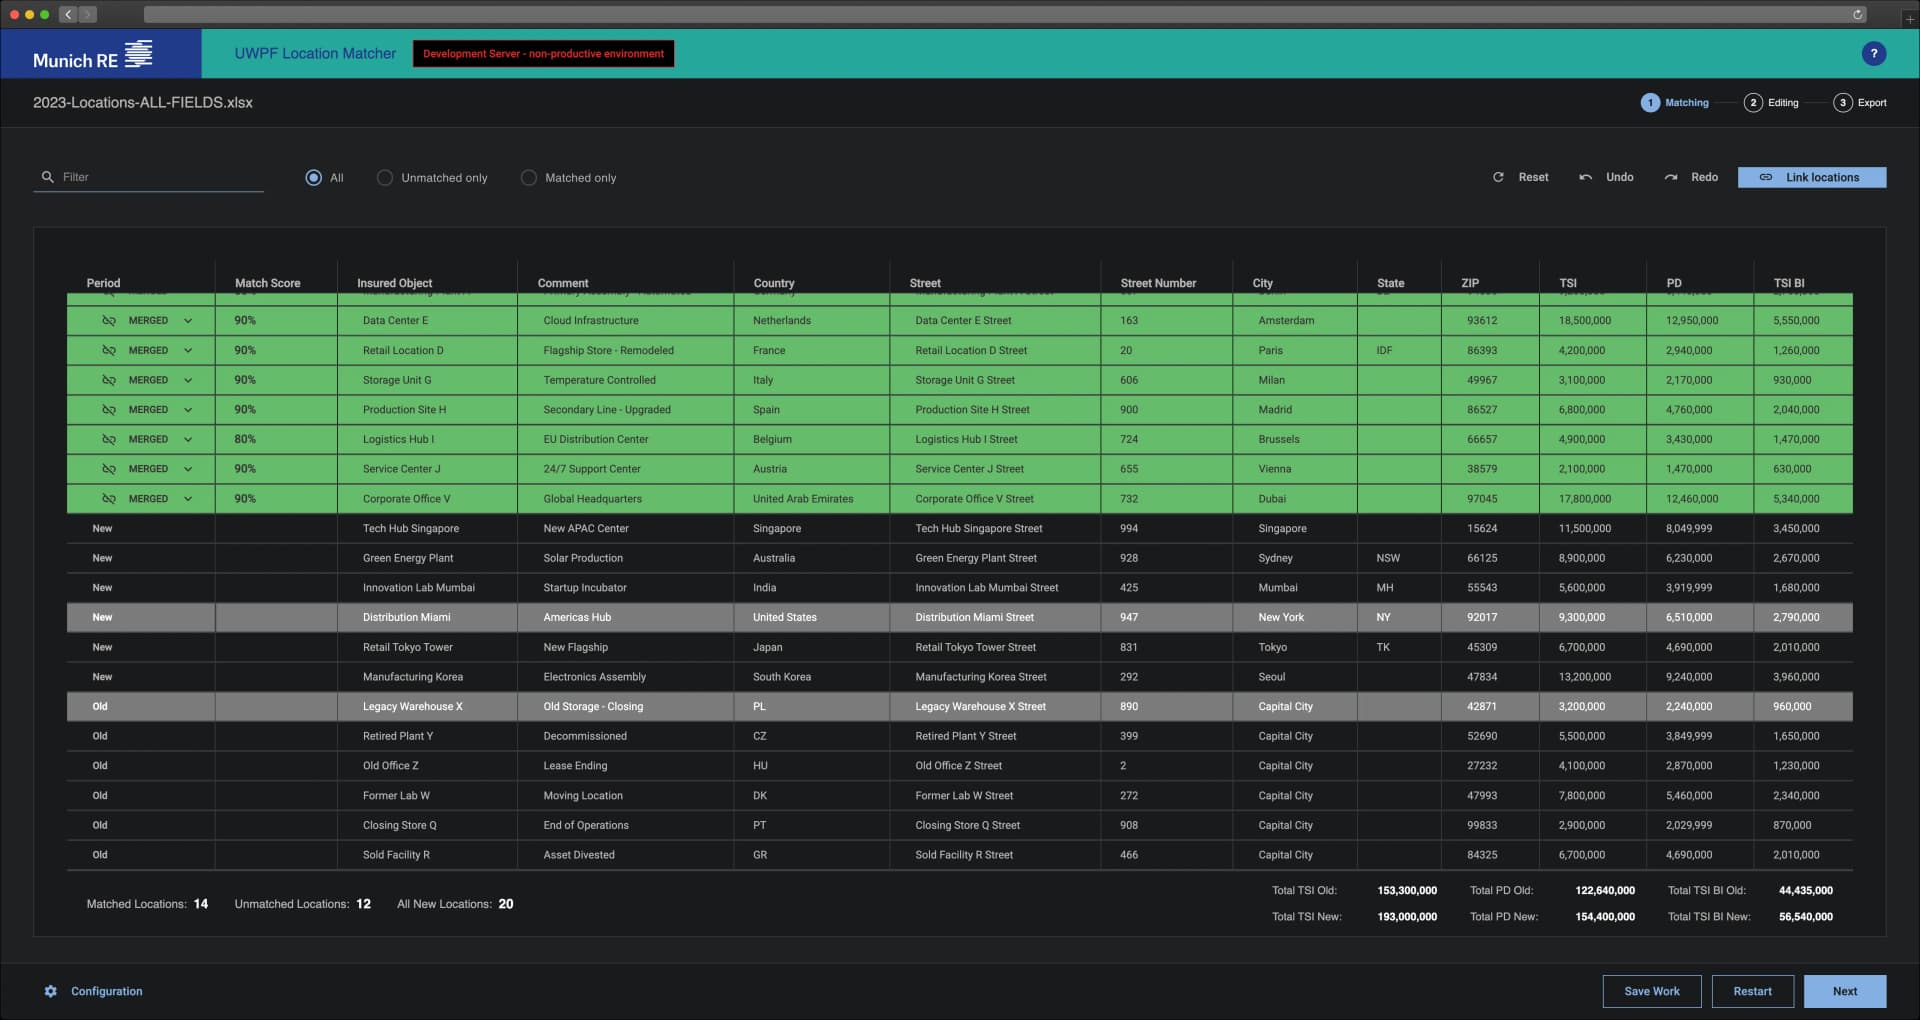
Task: Expand merged row Retail Location D chevron
Action: (187, 350)
